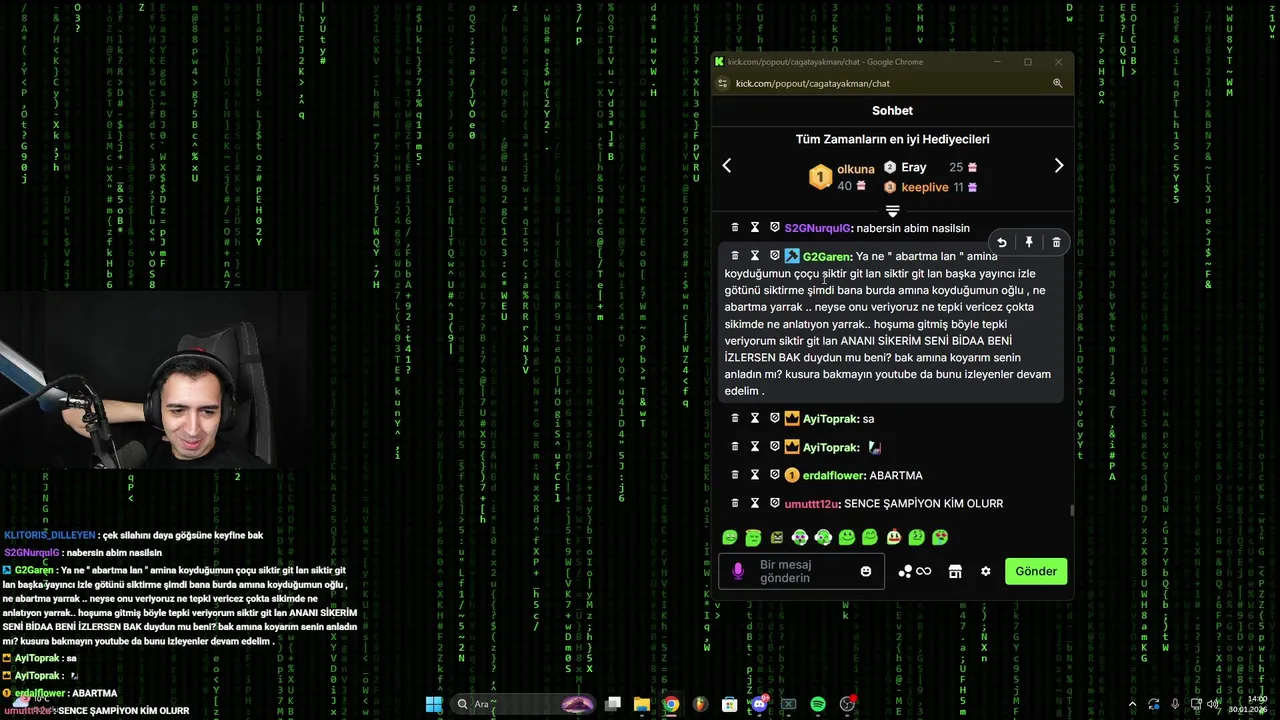The image size is (1280, 720).
Task: Pin the highlighted G2Garen message
Action: [1029, 242]
